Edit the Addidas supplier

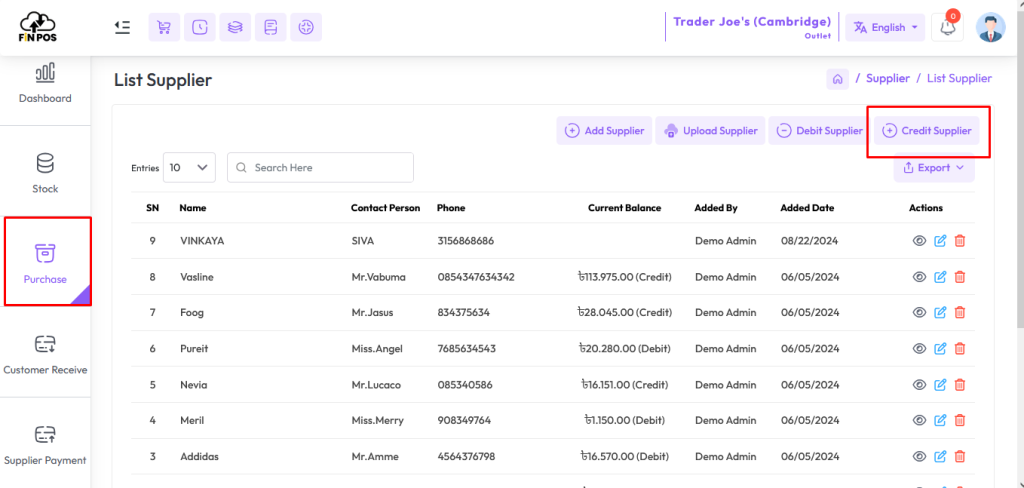pyautogui.click(x=940, y=457)
